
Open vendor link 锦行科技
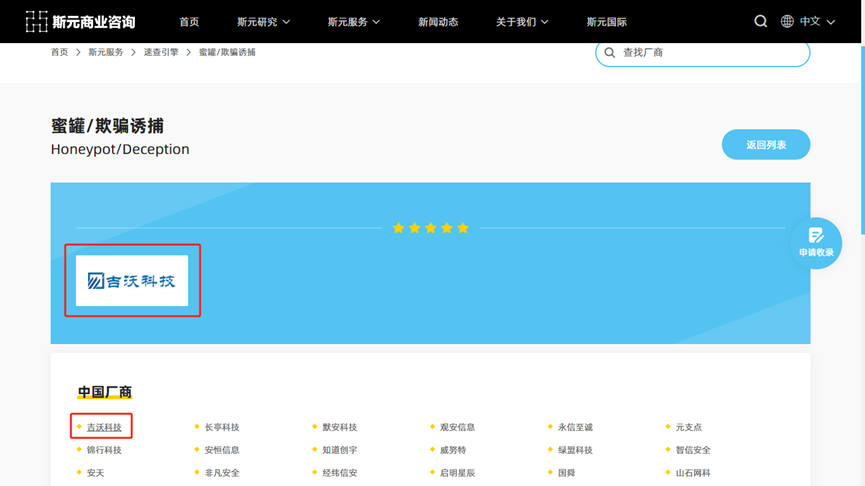click(x=104, y=450)
